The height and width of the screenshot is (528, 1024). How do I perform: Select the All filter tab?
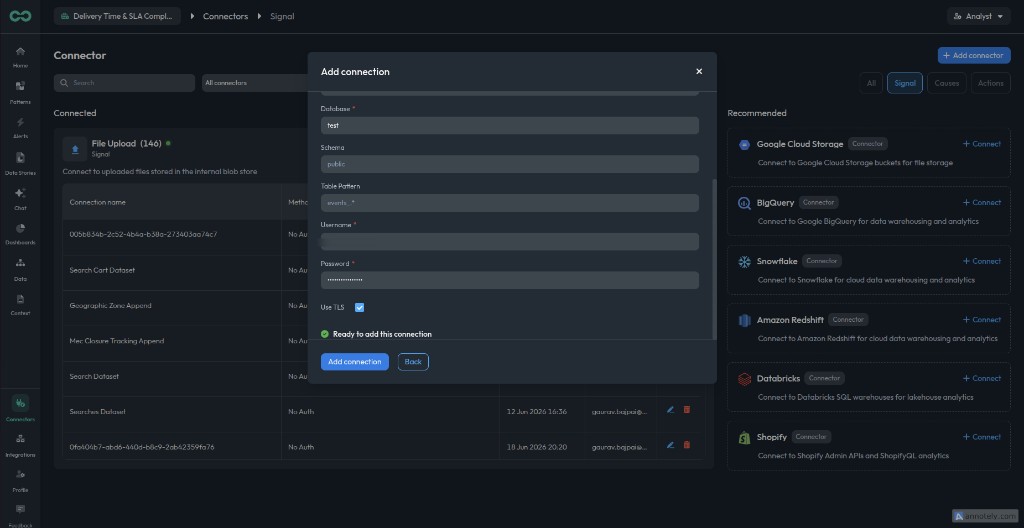click(871, 83)
